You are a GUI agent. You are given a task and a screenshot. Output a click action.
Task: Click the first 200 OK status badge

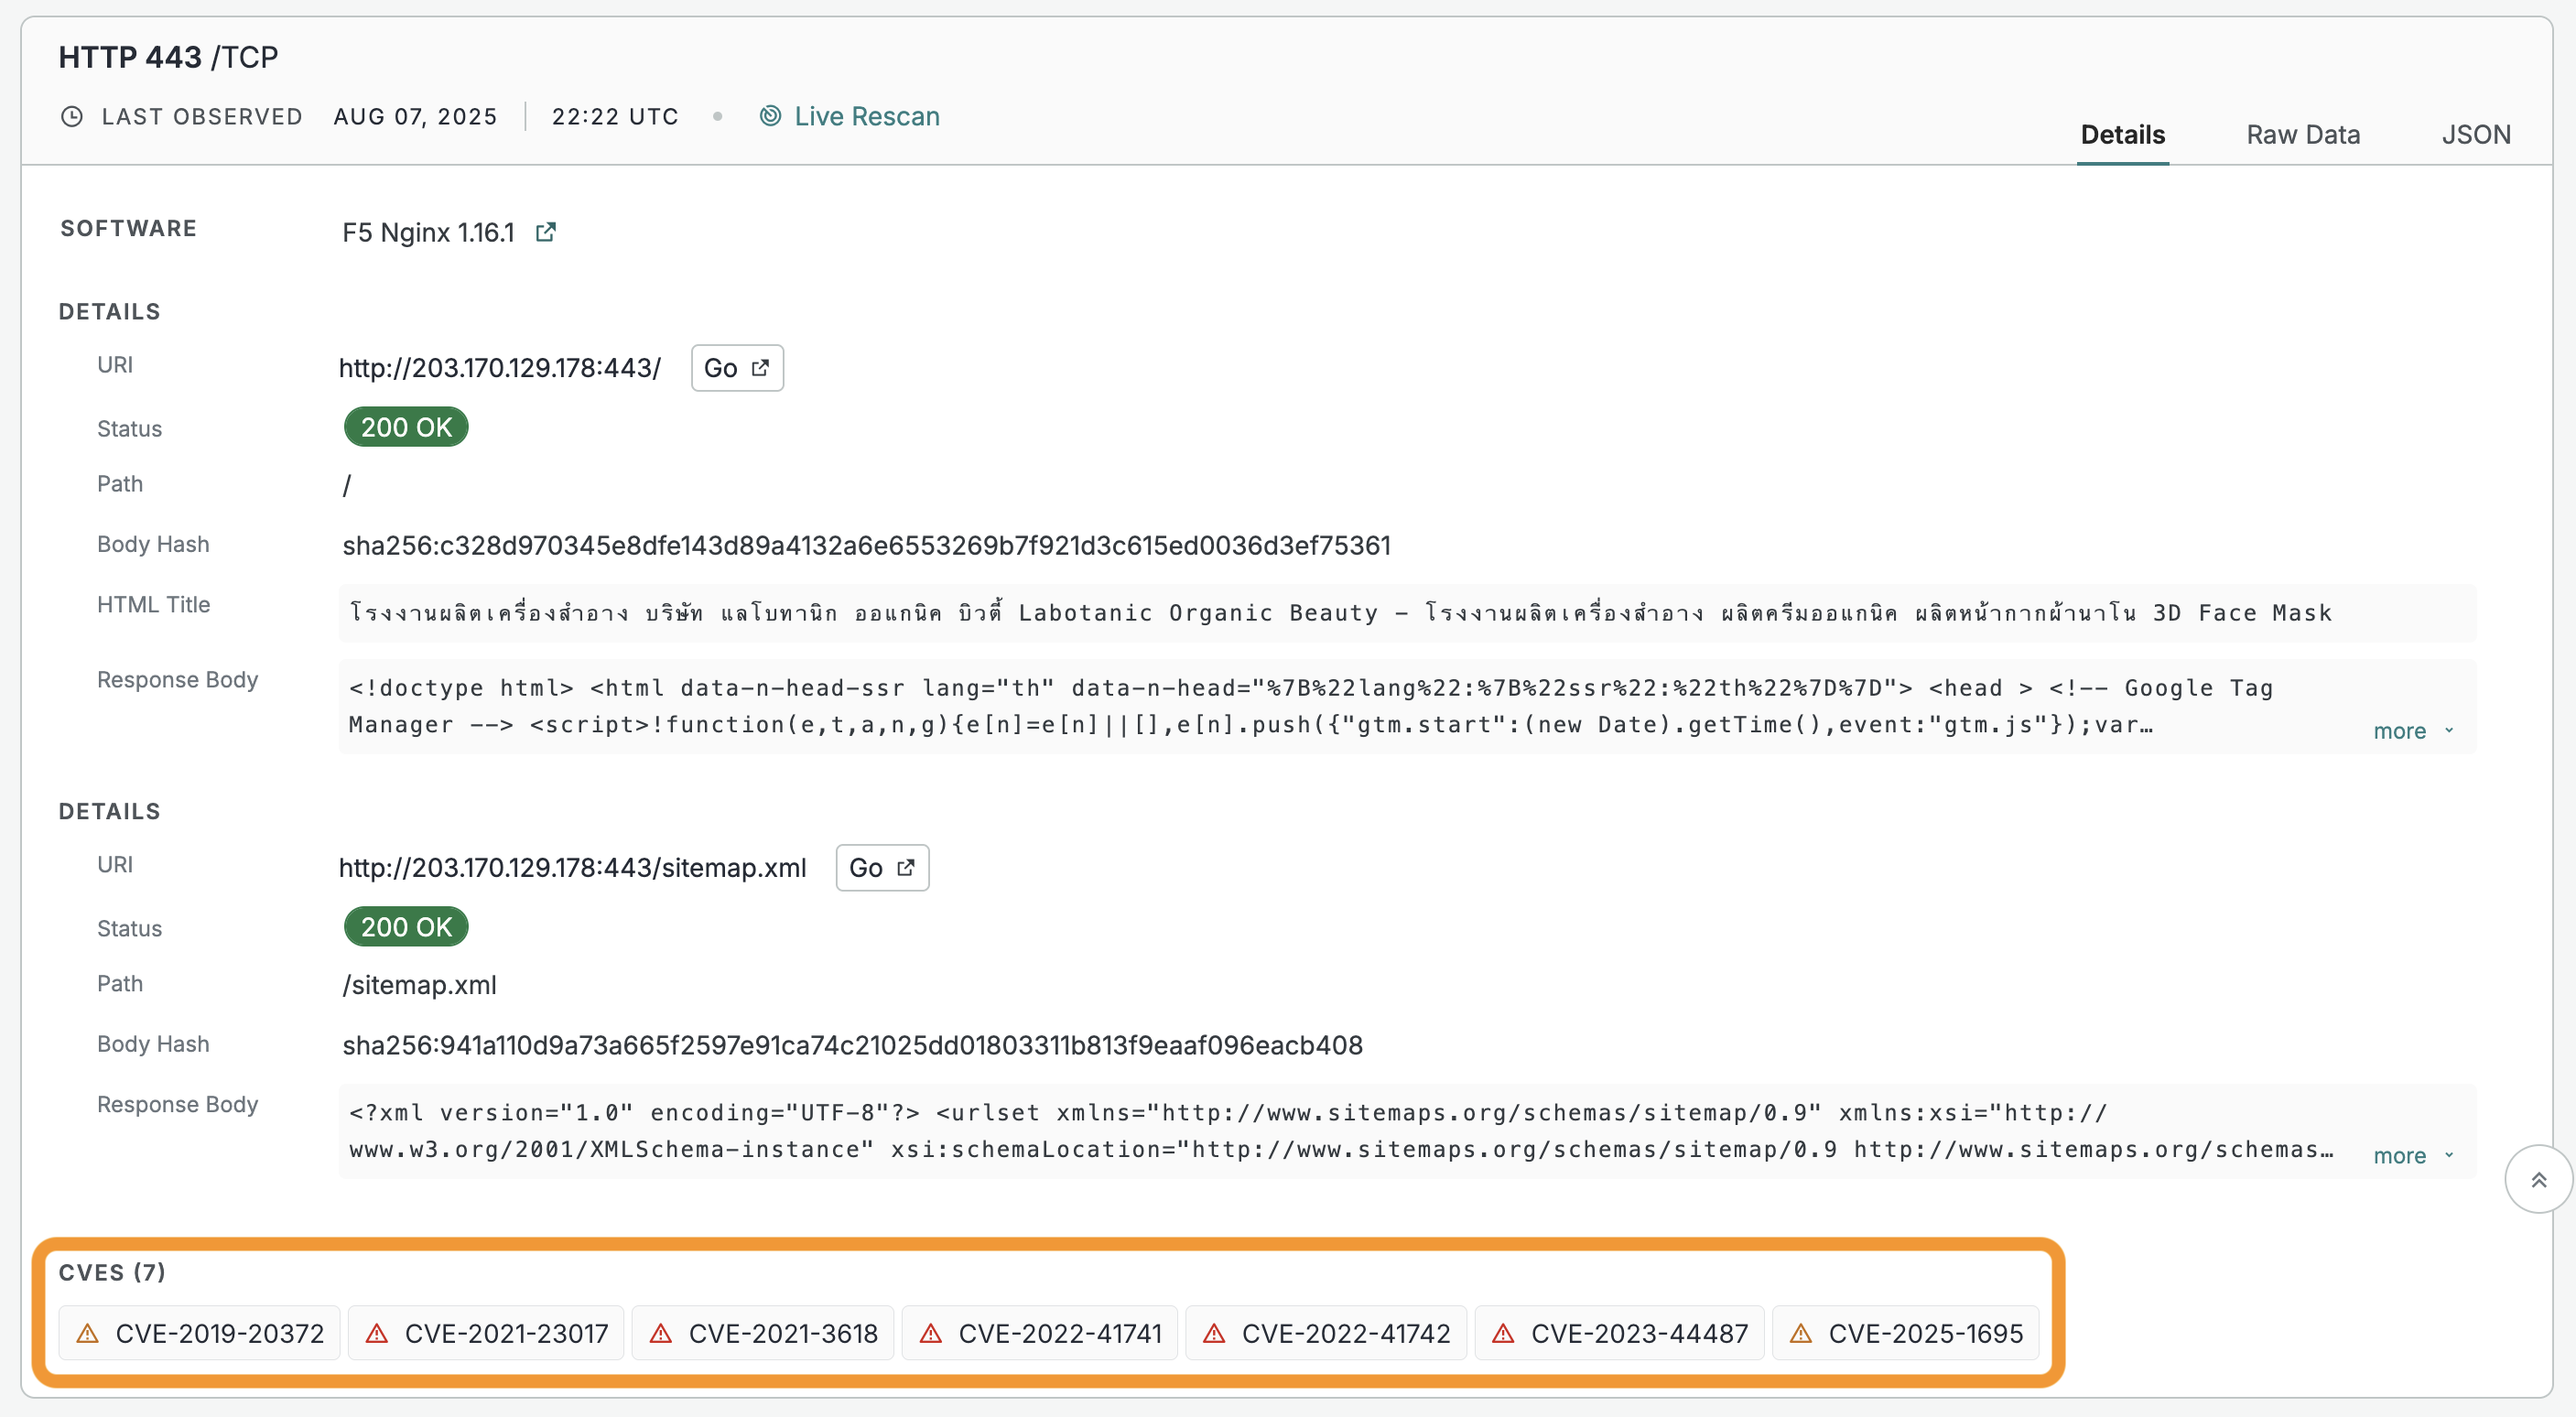[406, 427]
